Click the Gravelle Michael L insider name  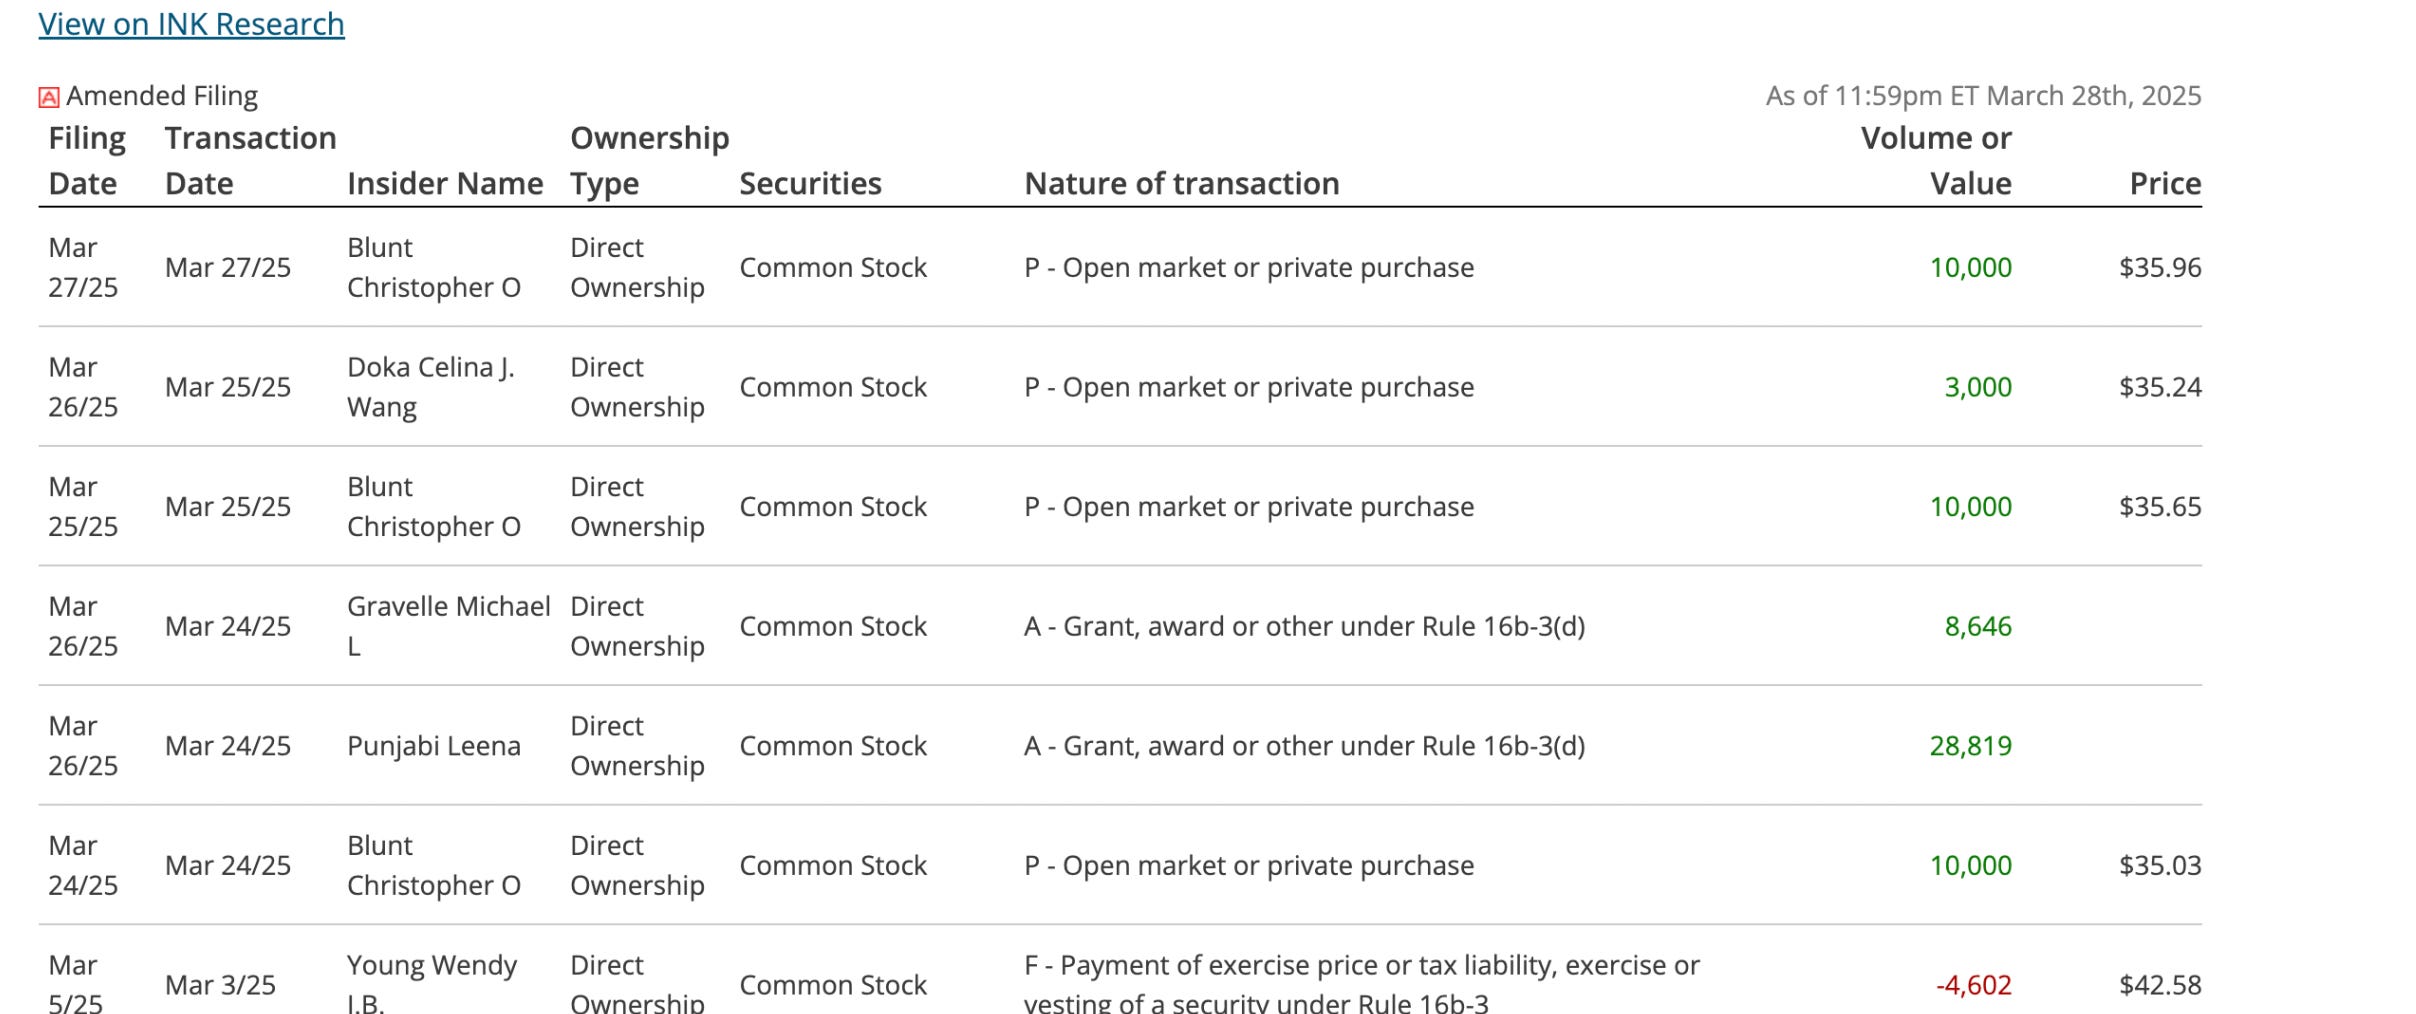[x=448, y=626]
